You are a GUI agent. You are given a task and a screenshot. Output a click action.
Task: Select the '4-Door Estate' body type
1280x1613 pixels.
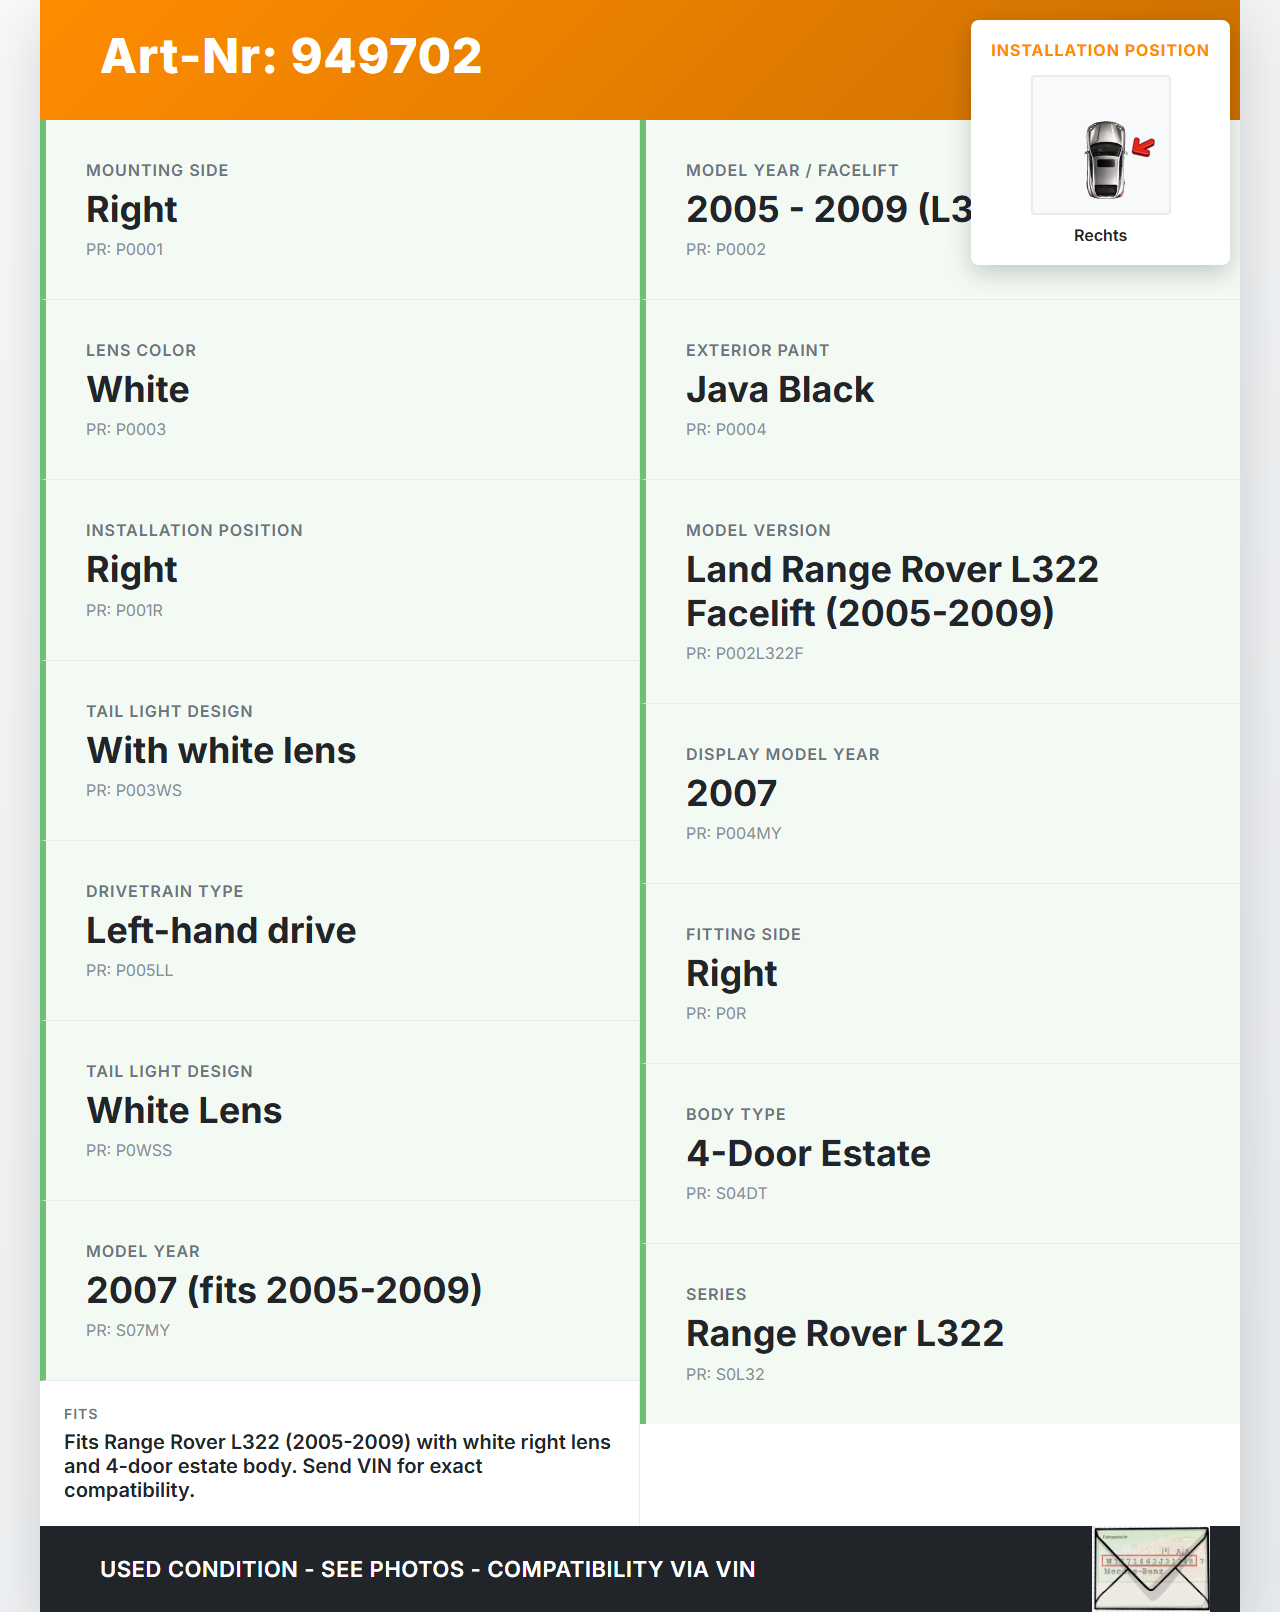coord(808,1154)
